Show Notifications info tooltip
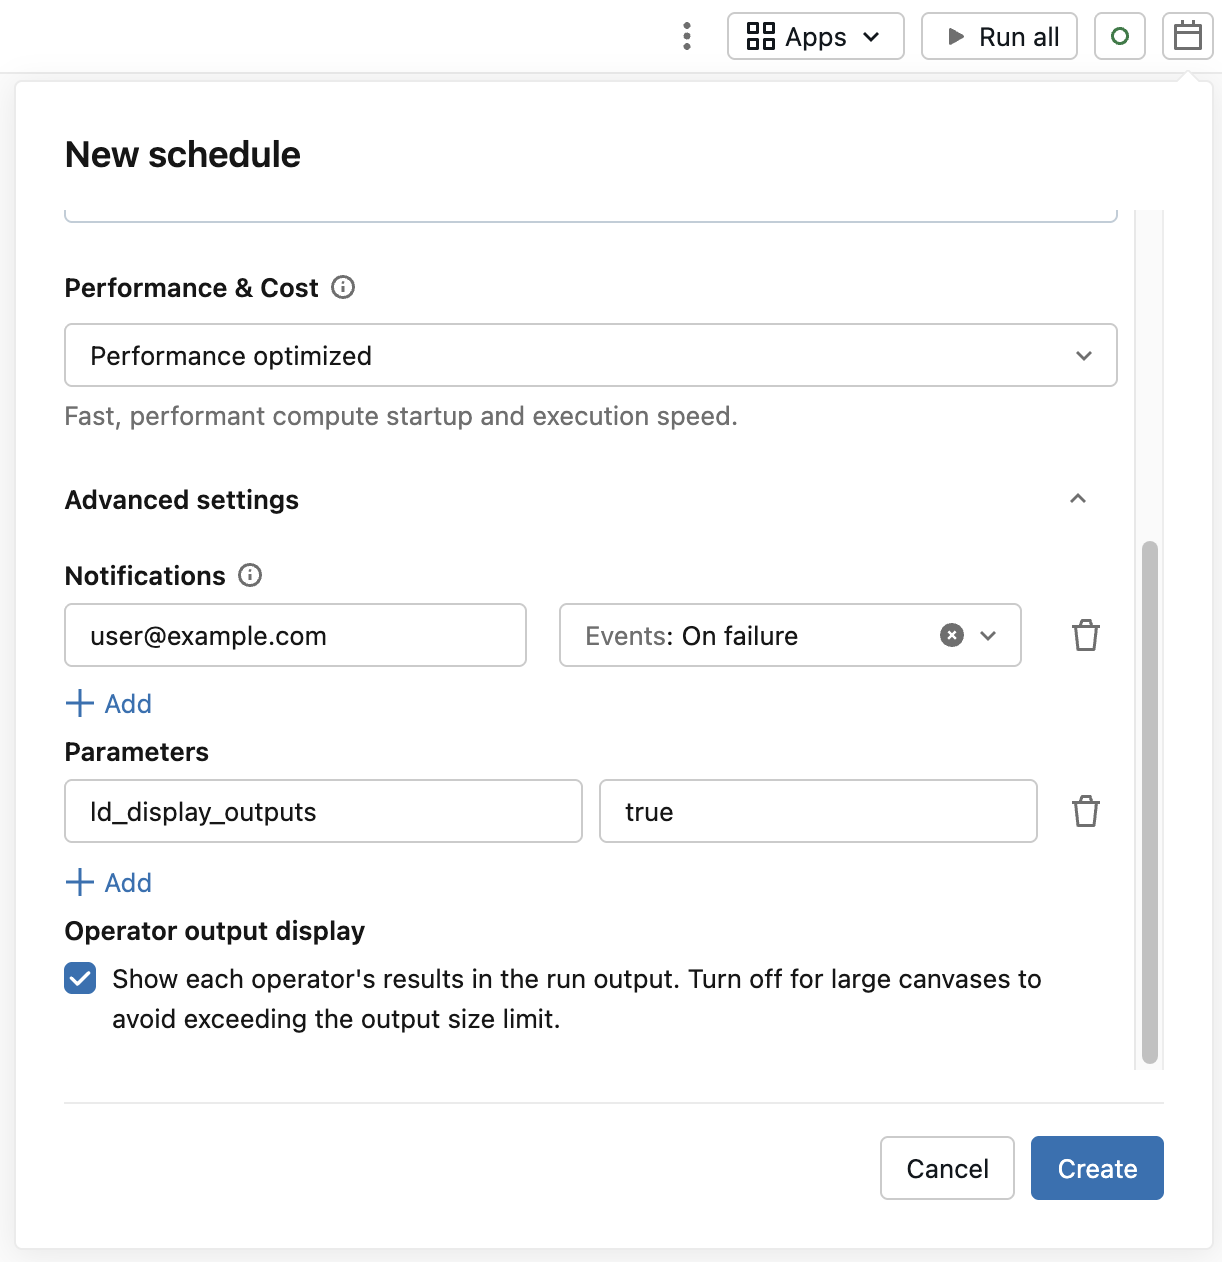The height and width of the screenshot is (1262, 1222). (x=250, y=575)
